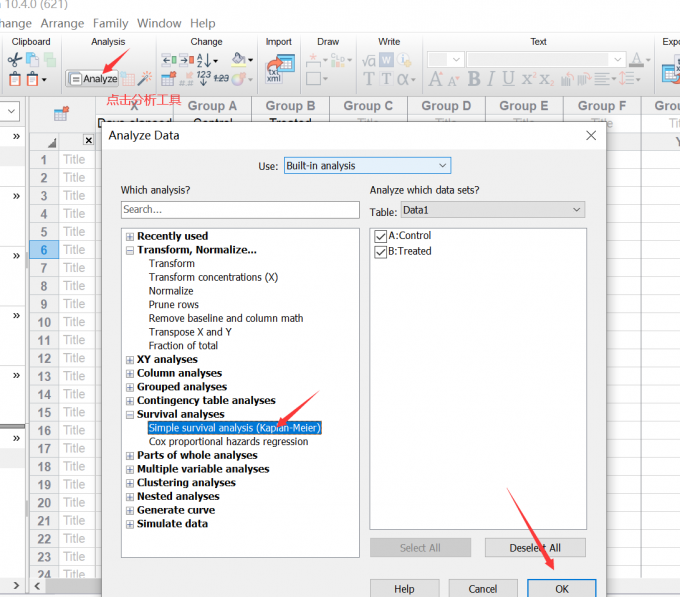
Task: Click the line spacing icon
Action: pos(628,78)
